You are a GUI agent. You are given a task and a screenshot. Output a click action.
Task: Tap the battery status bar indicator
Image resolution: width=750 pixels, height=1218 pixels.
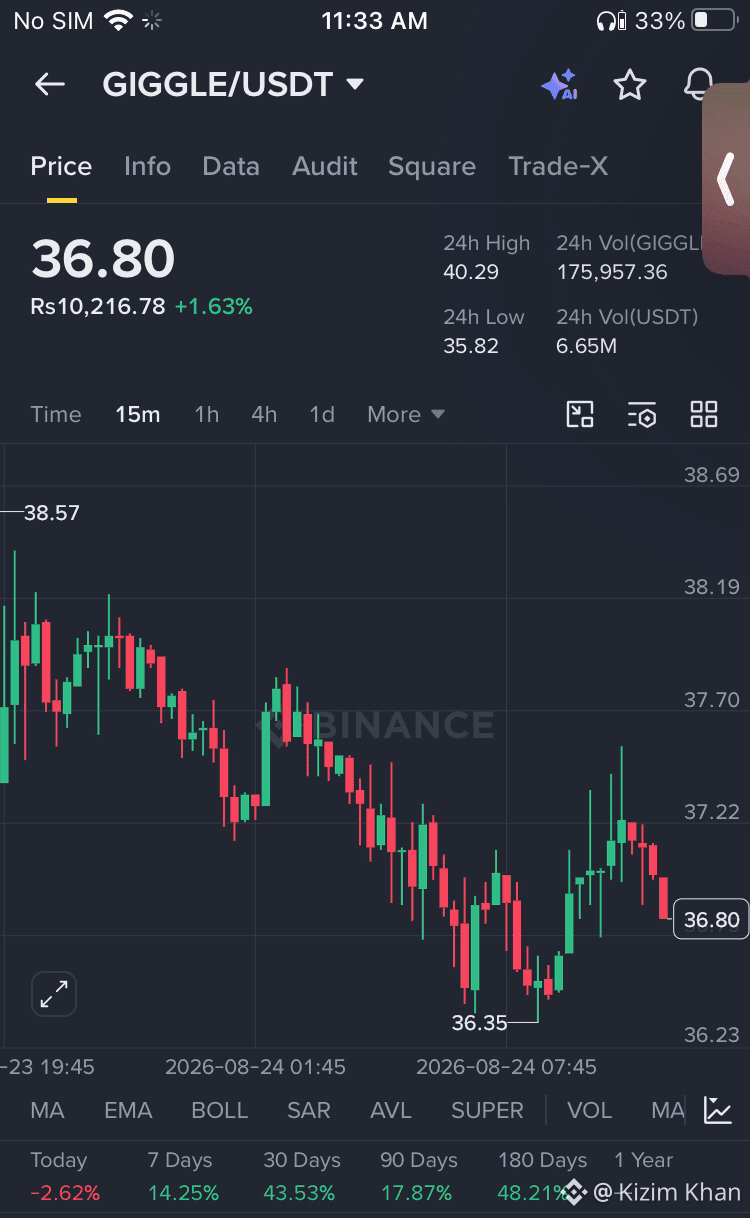714,20
